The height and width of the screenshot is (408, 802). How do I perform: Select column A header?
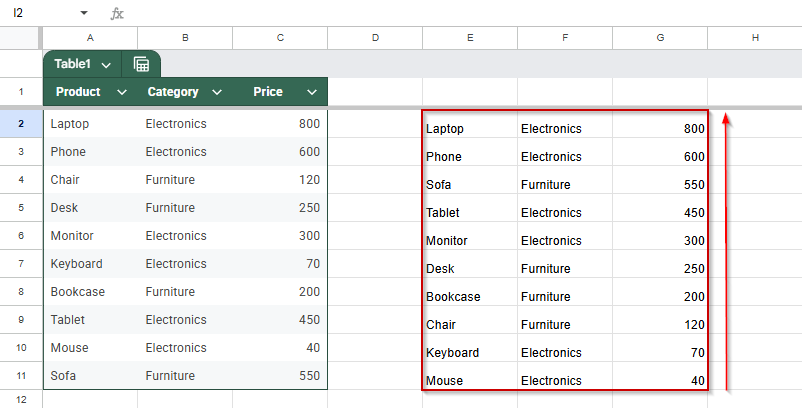tap(90, 38)
